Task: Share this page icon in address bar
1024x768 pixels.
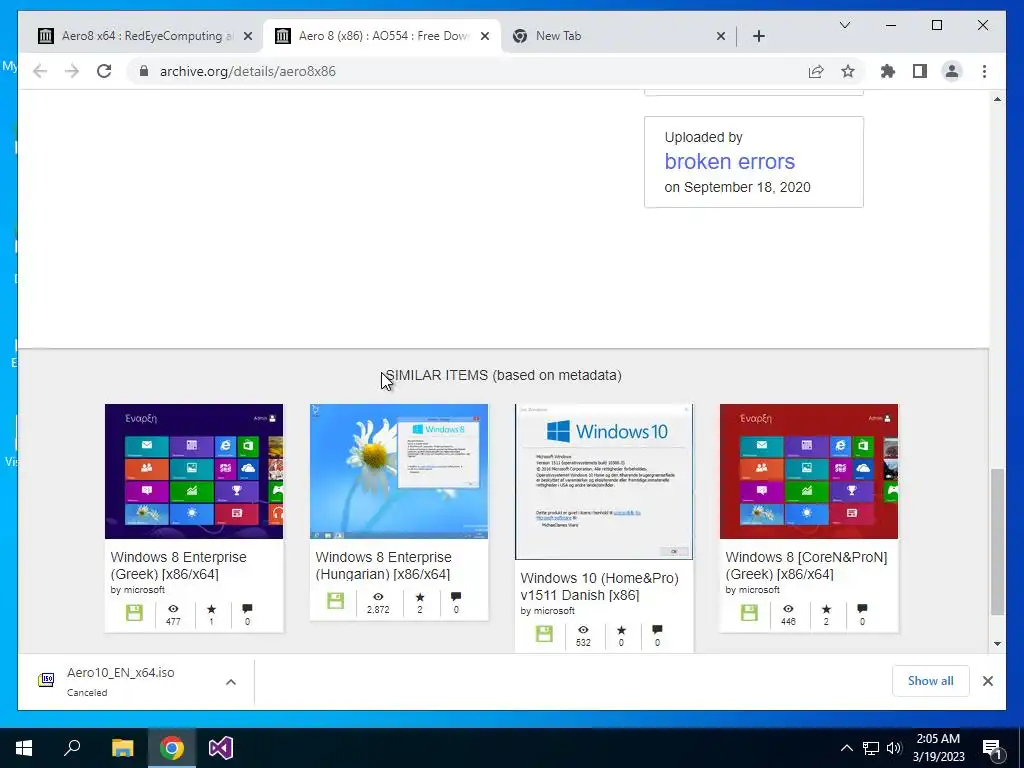Action: [x=816, y=71]
